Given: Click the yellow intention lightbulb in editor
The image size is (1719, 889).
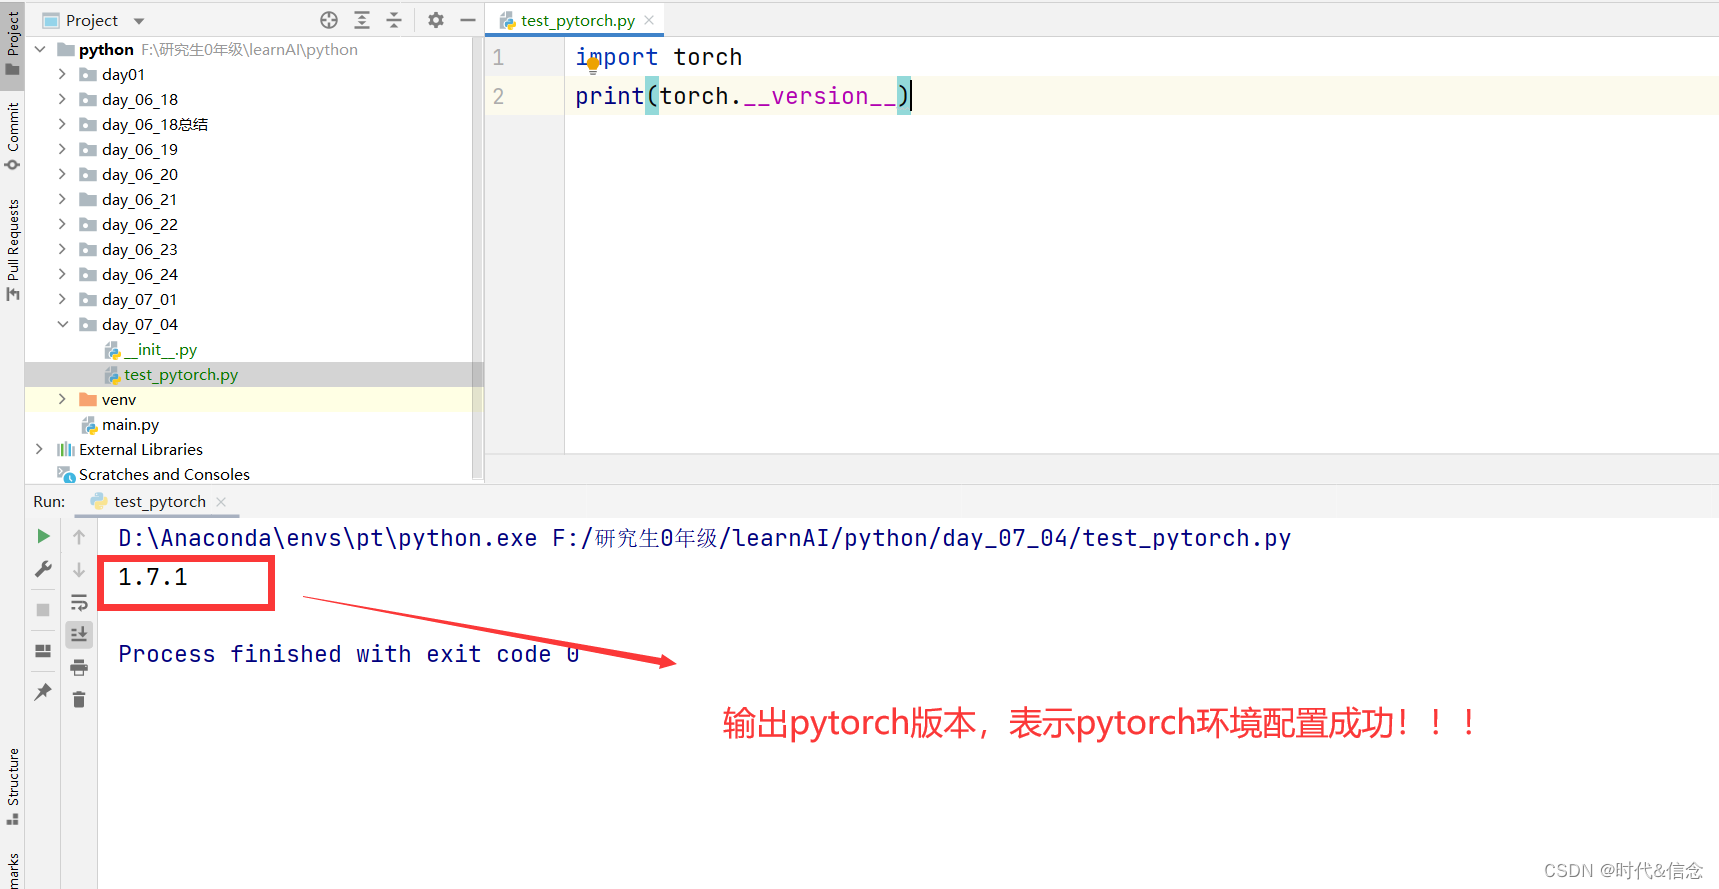Looking at the screenshot, I should 593,65.
